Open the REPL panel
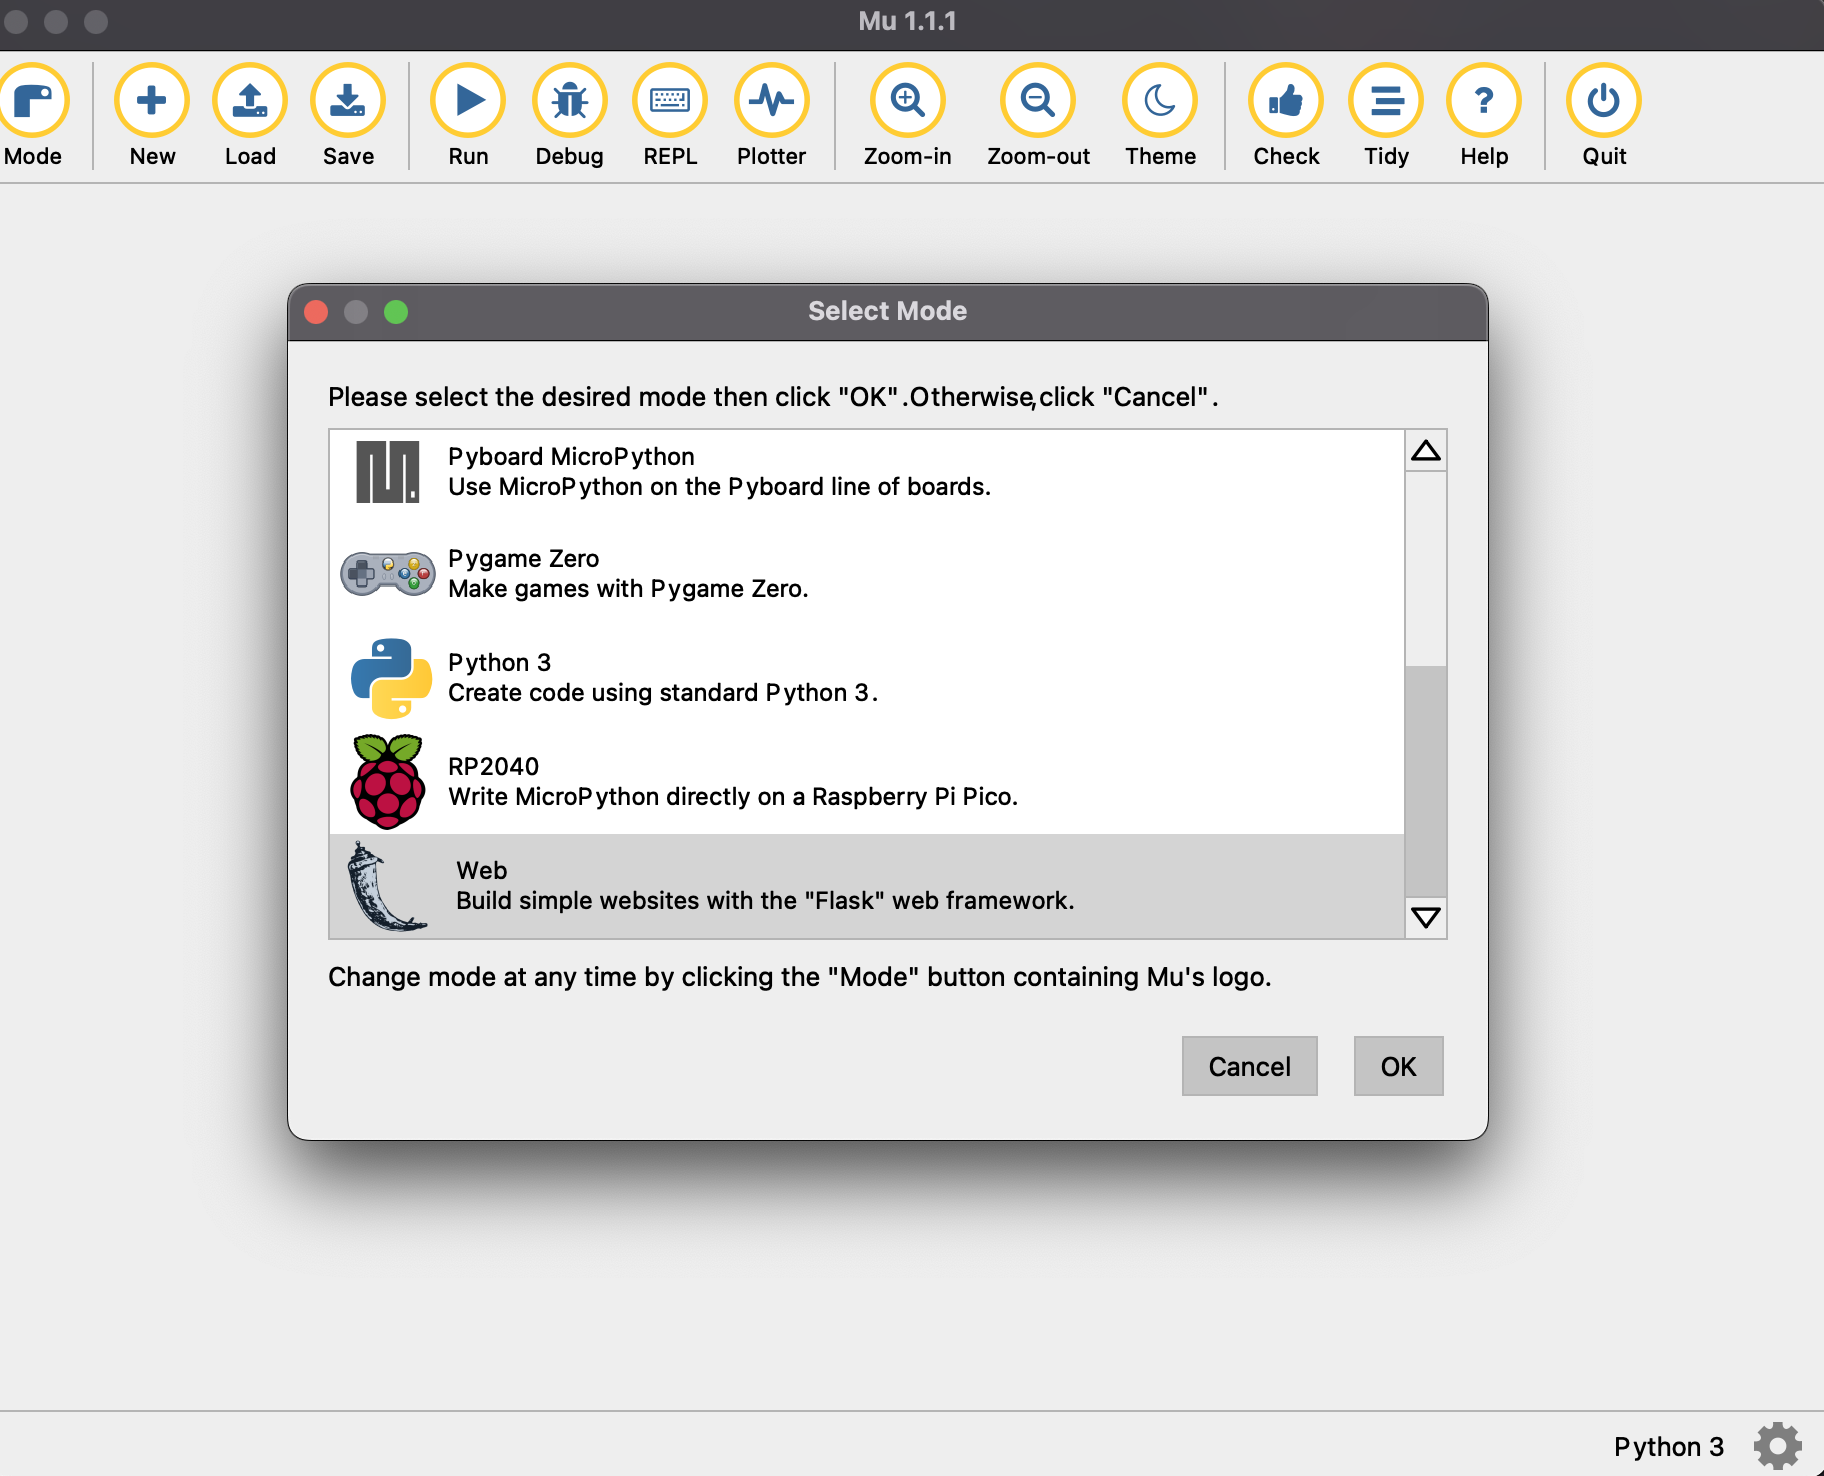The height and width of the screenshot is (1476, 1824). click(670, 115)
